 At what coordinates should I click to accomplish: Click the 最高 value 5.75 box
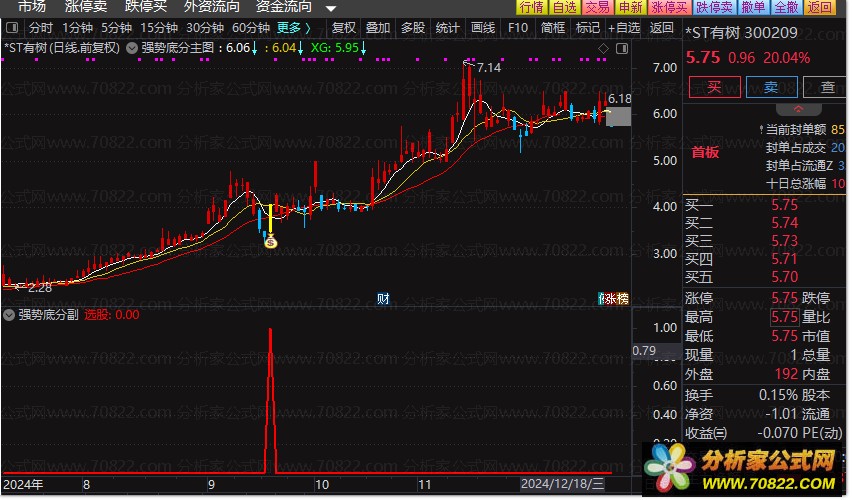tap(785, 316)
